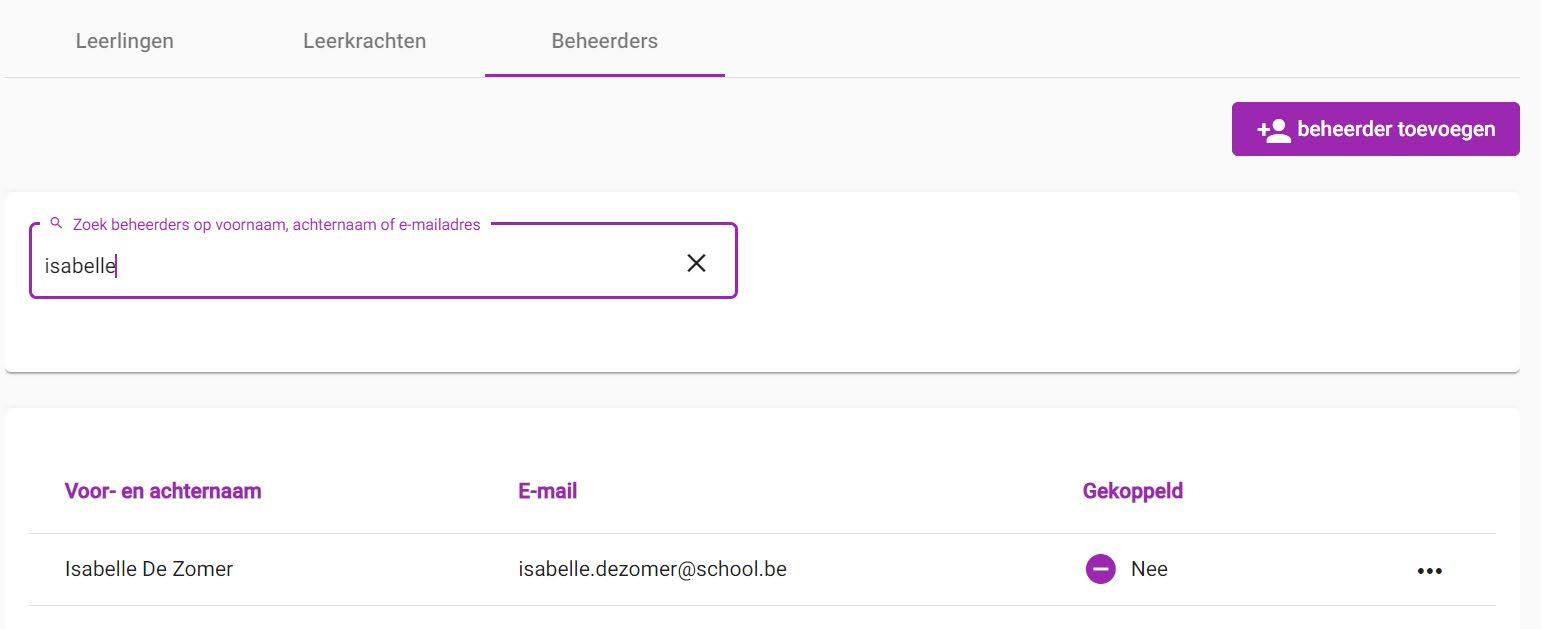Click the 'Gekoppeld' column header

pyautogui.click(x=1132, y=491)
